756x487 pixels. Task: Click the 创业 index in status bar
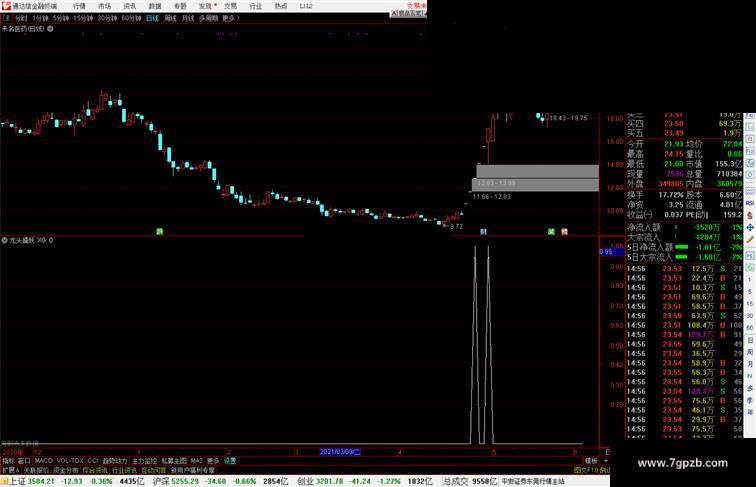(305, 481)
